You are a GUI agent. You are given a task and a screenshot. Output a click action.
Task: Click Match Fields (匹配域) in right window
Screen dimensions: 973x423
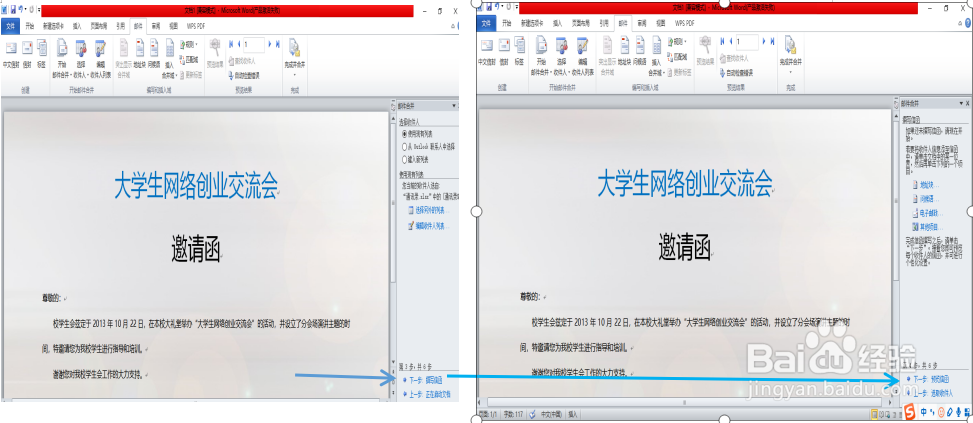[x=678, y=57]
